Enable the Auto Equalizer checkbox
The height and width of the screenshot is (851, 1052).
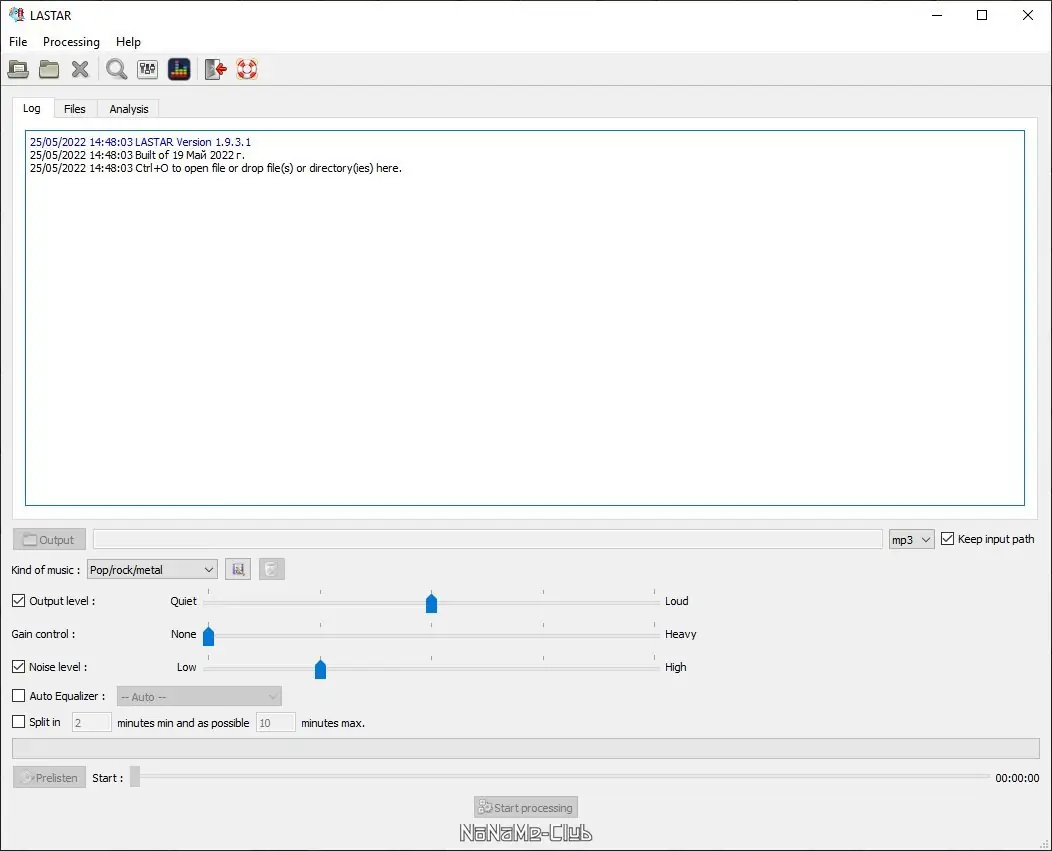click(x=19, y=696)
